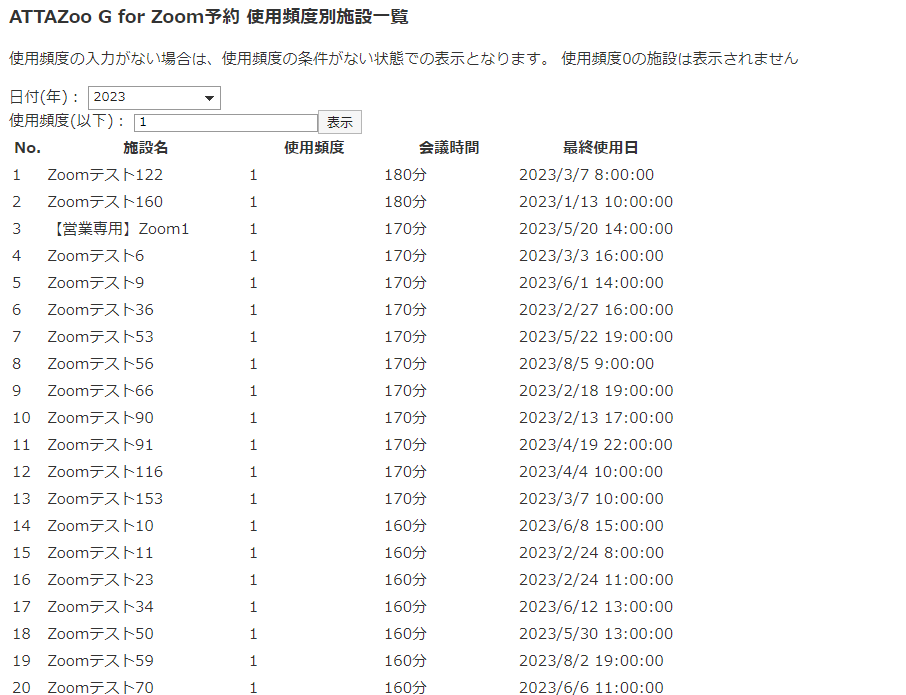Select the Zoomテスト116 facility name
906x695 pixels.
tap(105, 472)
